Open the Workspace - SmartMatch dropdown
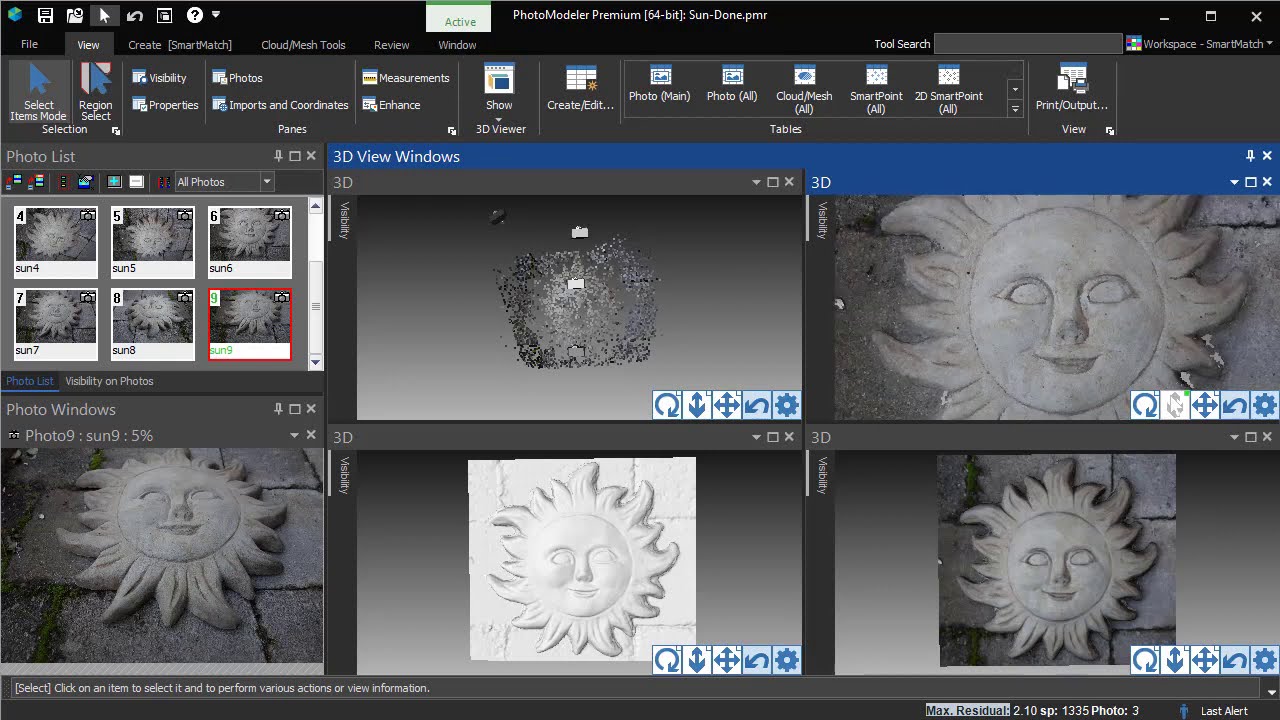This screenshot has height=720, width=1280. [1200, 44]
